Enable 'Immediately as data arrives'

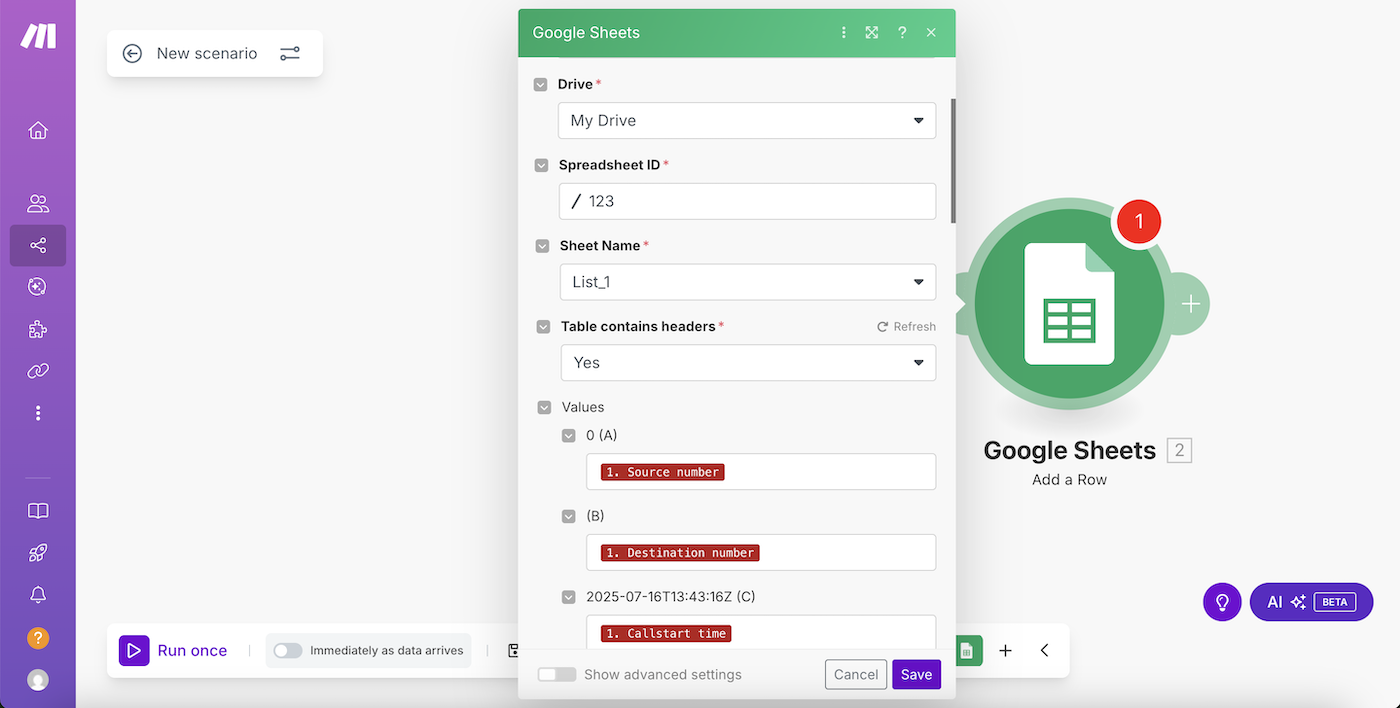click(287, 650)
